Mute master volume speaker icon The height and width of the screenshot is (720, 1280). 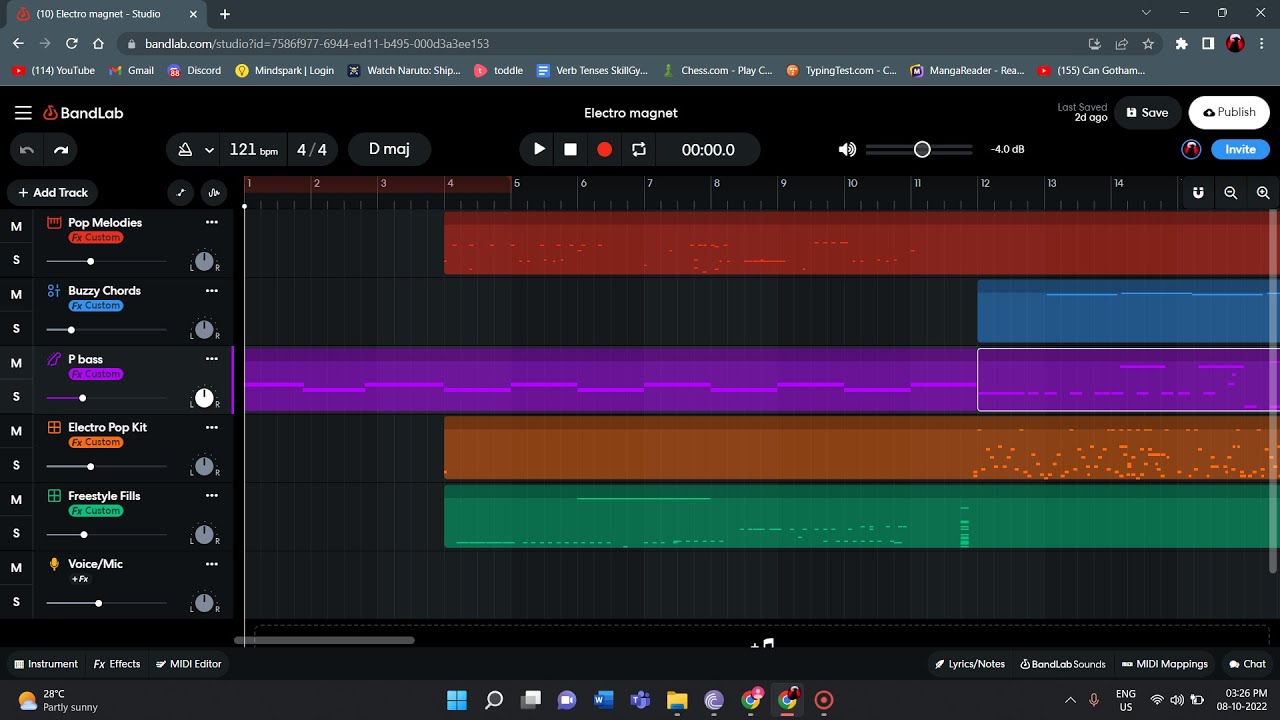tap(847, 149)
